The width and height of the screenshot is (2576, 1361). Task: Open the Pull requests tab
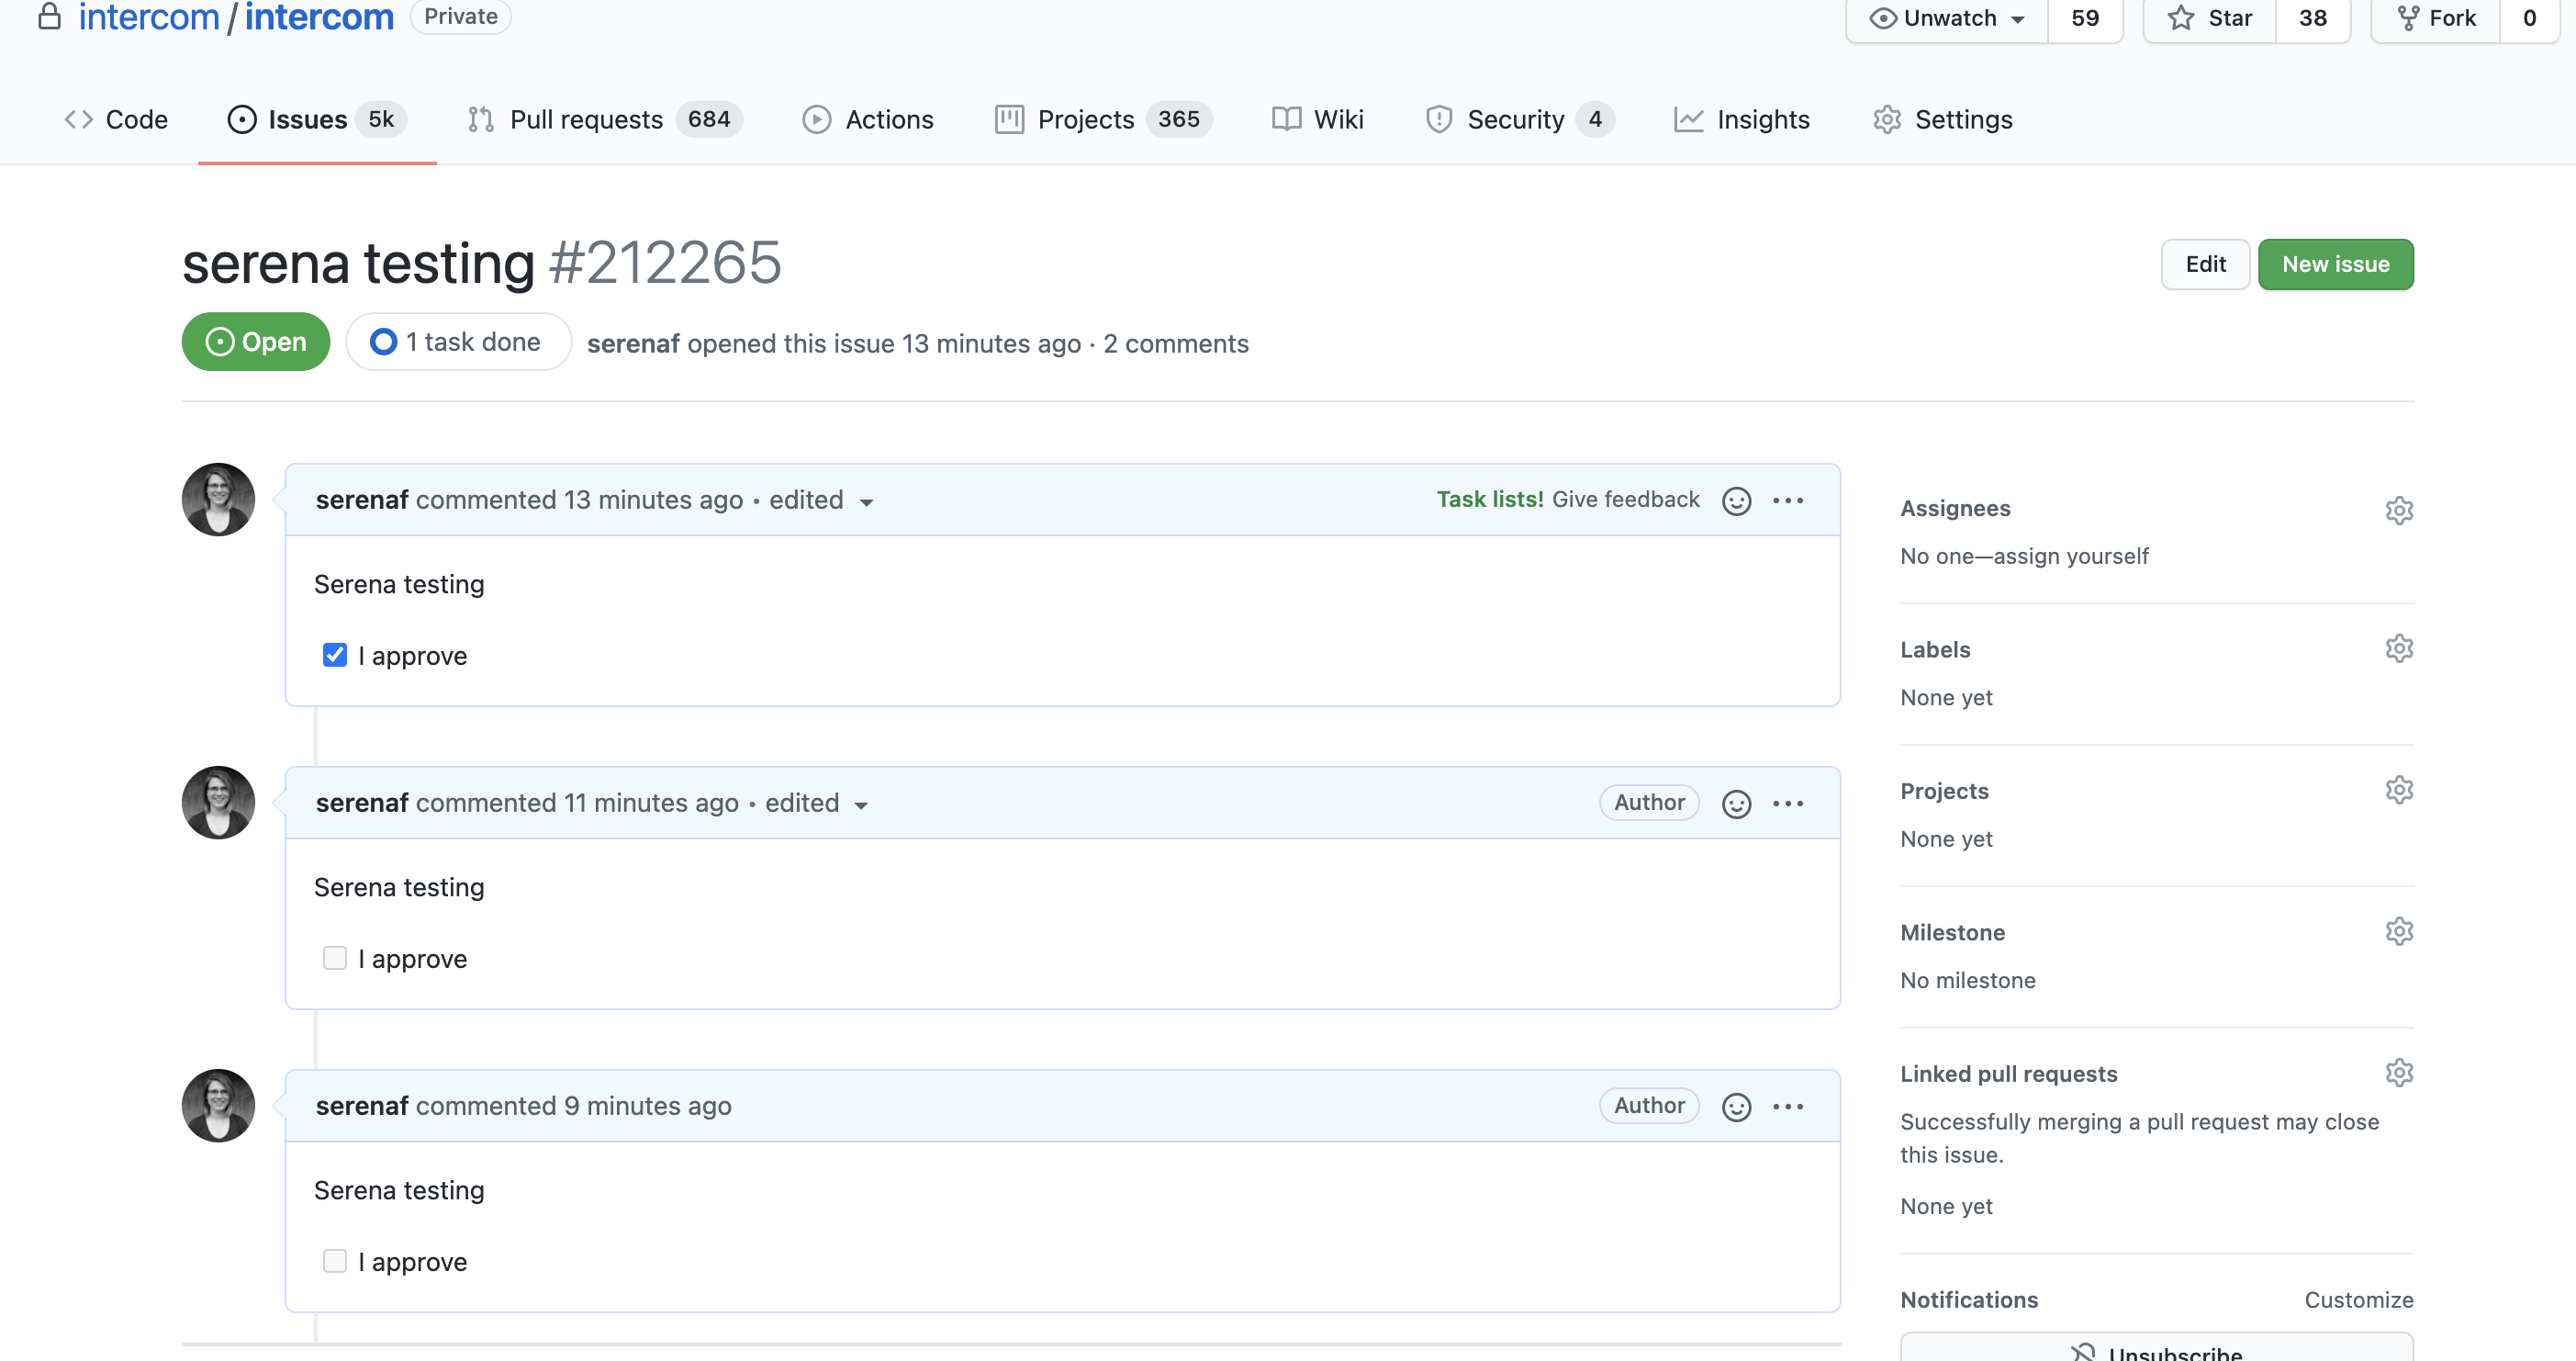click(x=604, y=120)
